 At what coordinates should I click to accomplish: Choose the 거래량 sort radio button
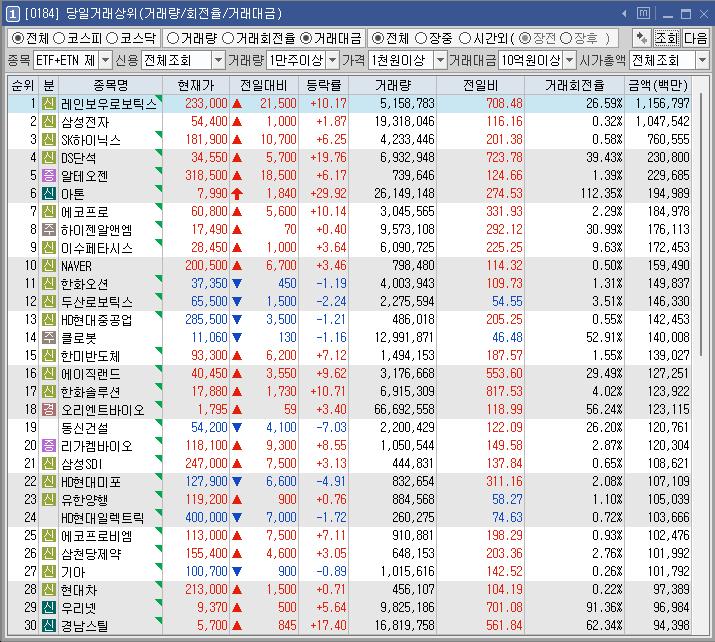tap(173, 38)
